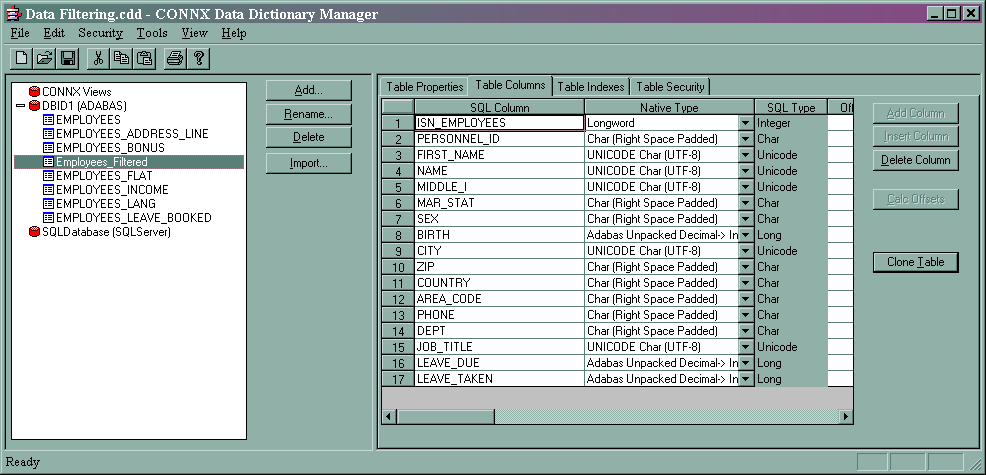This screenshot has height=475, width=986.
Task: Click the Add... button
Action: [309, 91]
